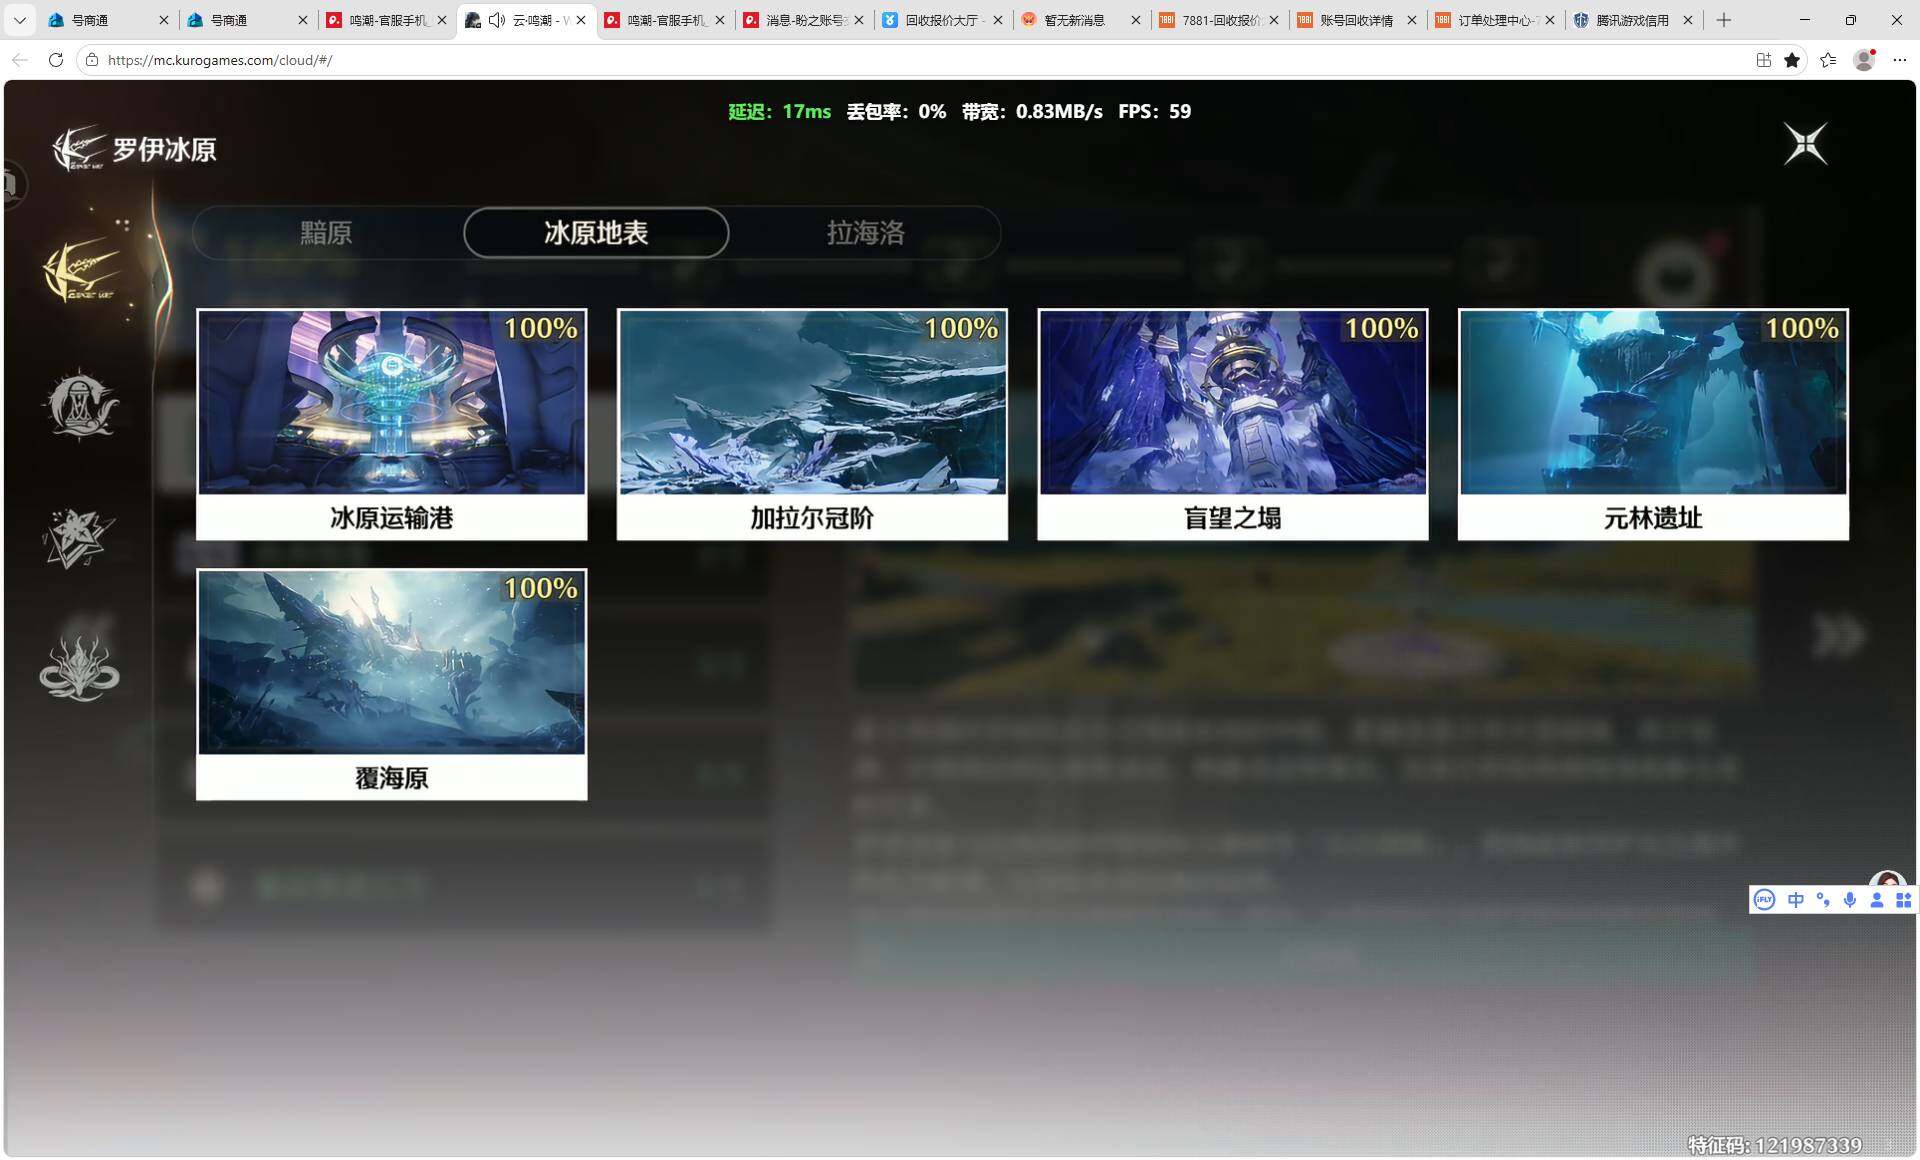Mute the 云·鸣潮 tab audio icon
Image resolution: width=1920 pixels, height=1160 pixels.
click(497, 20)
